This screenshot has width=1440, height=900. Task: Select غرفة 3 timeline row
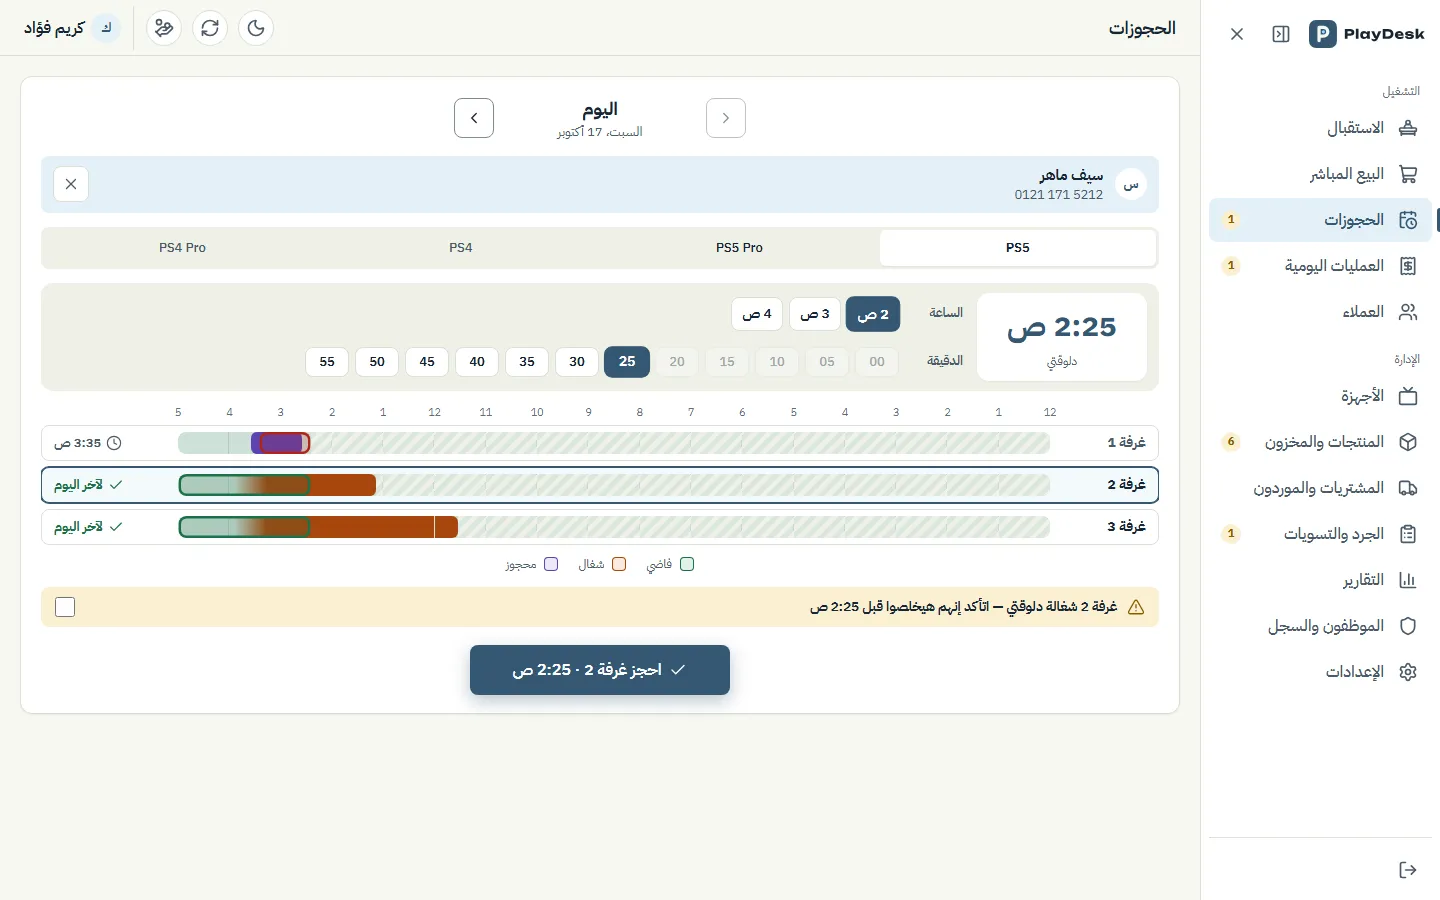(600, 526)
